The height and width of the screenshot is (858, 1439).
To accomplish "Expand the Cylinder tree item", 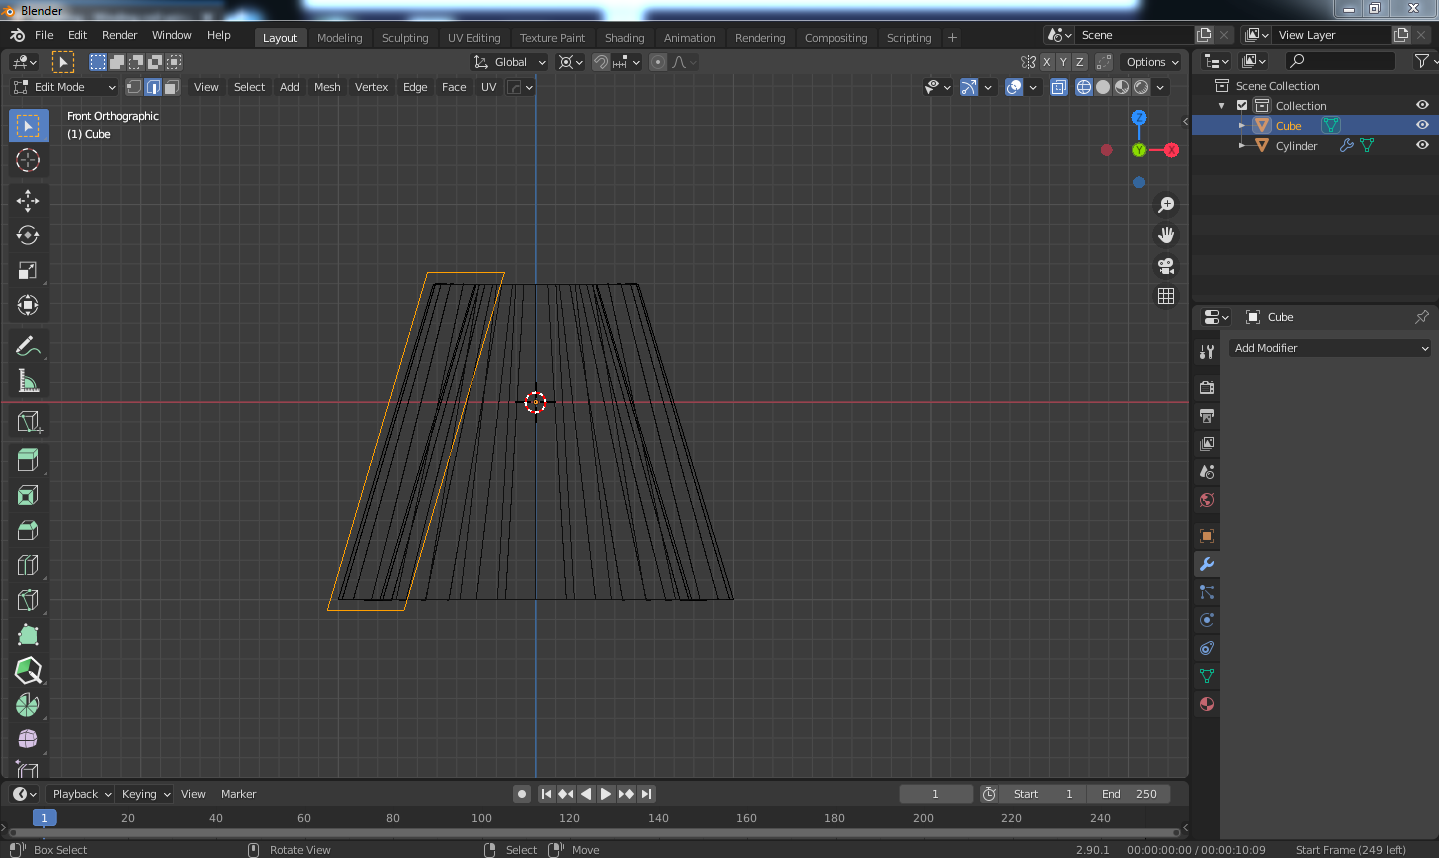I will (x=1242, y=146).
